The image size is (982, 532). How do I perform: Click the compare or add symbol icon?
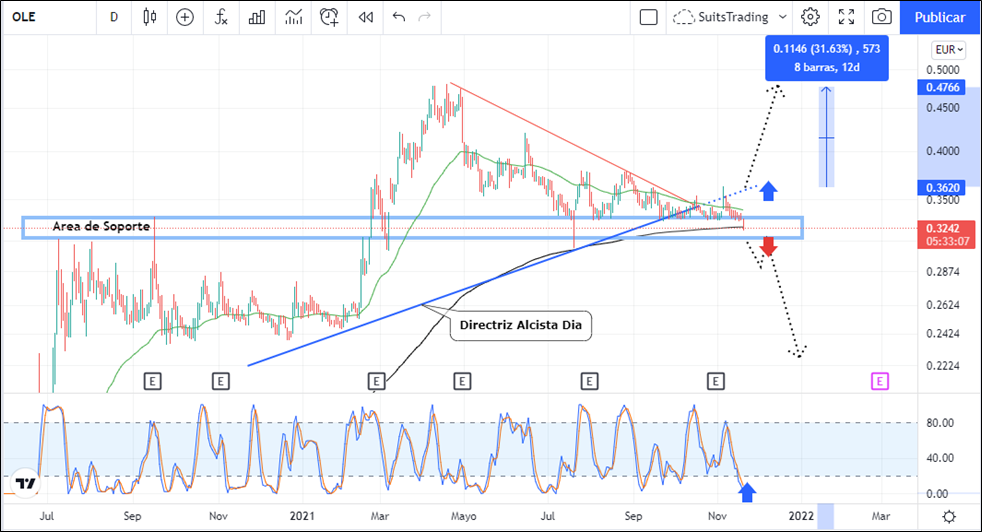click(185, 17)
